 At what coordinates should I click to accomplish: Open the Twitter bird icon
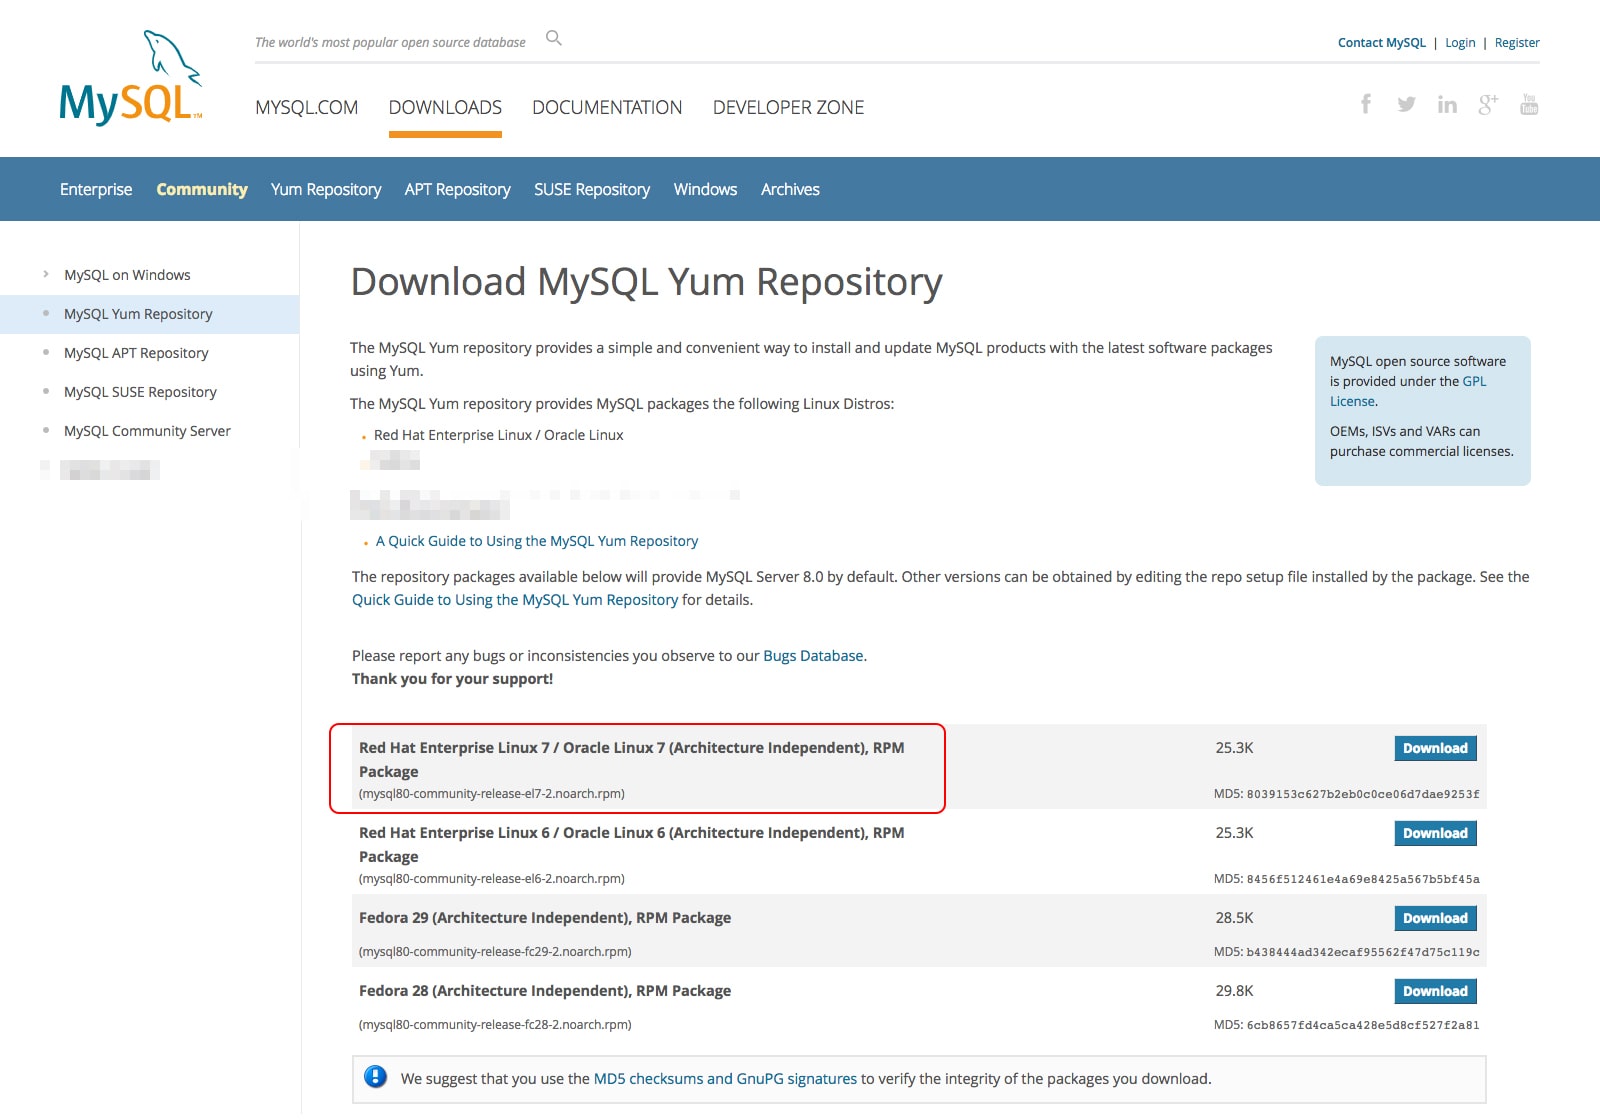1406,104
